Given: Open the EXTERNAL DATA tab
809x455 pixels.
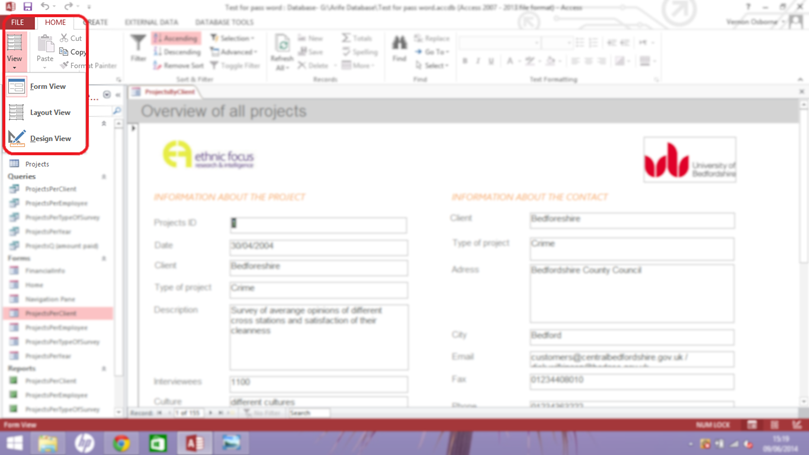Looking at the screenshot, I should pyautogui.click(x=151, y=22).
